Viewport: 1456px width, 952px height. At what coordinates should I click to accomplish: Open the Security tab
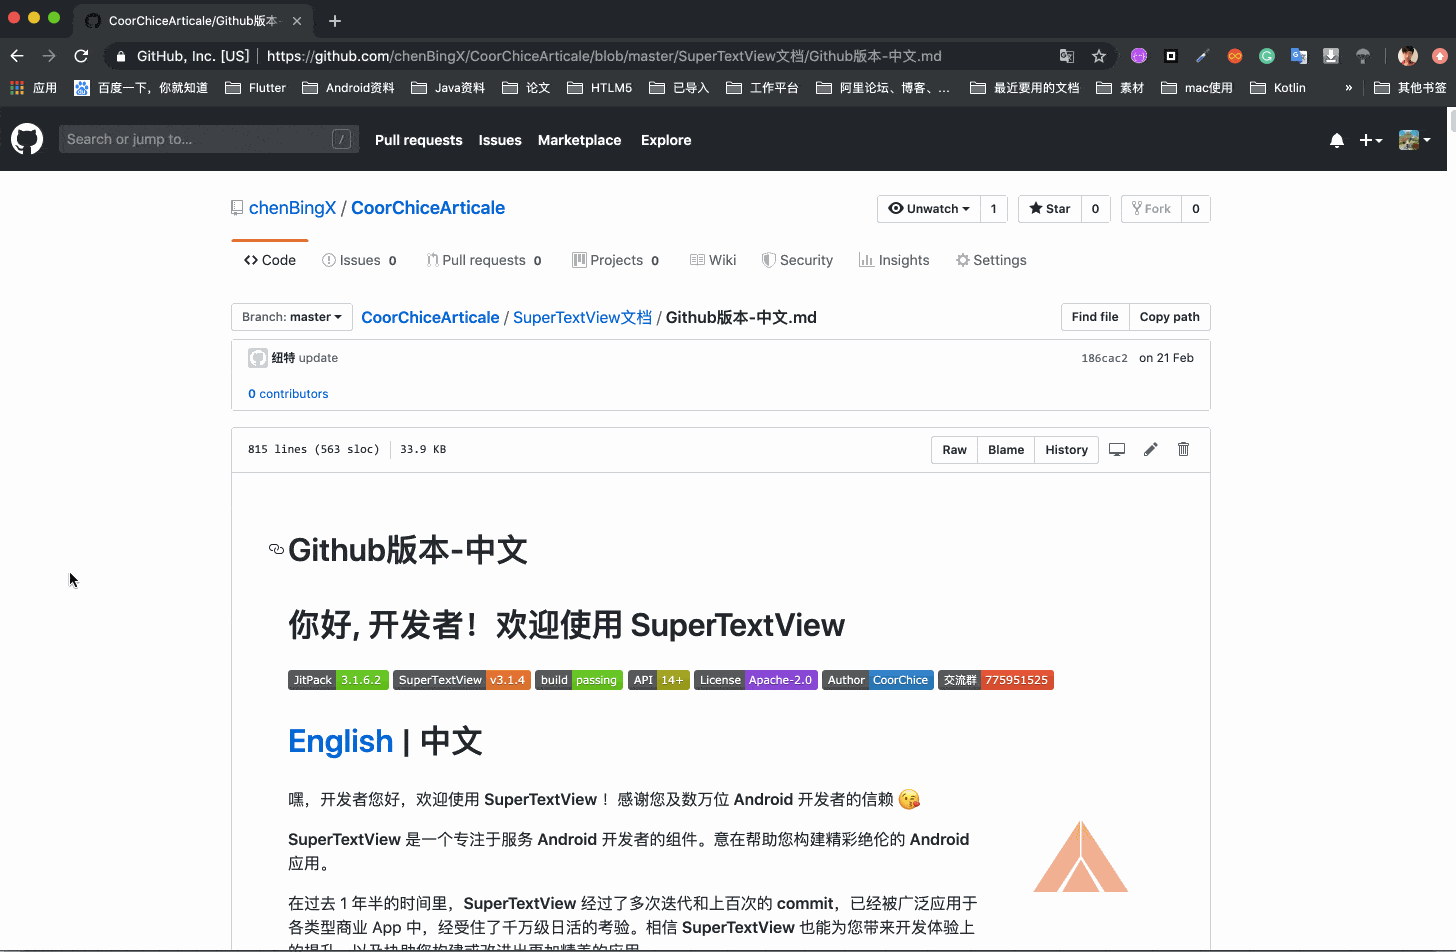pos(797,260)
